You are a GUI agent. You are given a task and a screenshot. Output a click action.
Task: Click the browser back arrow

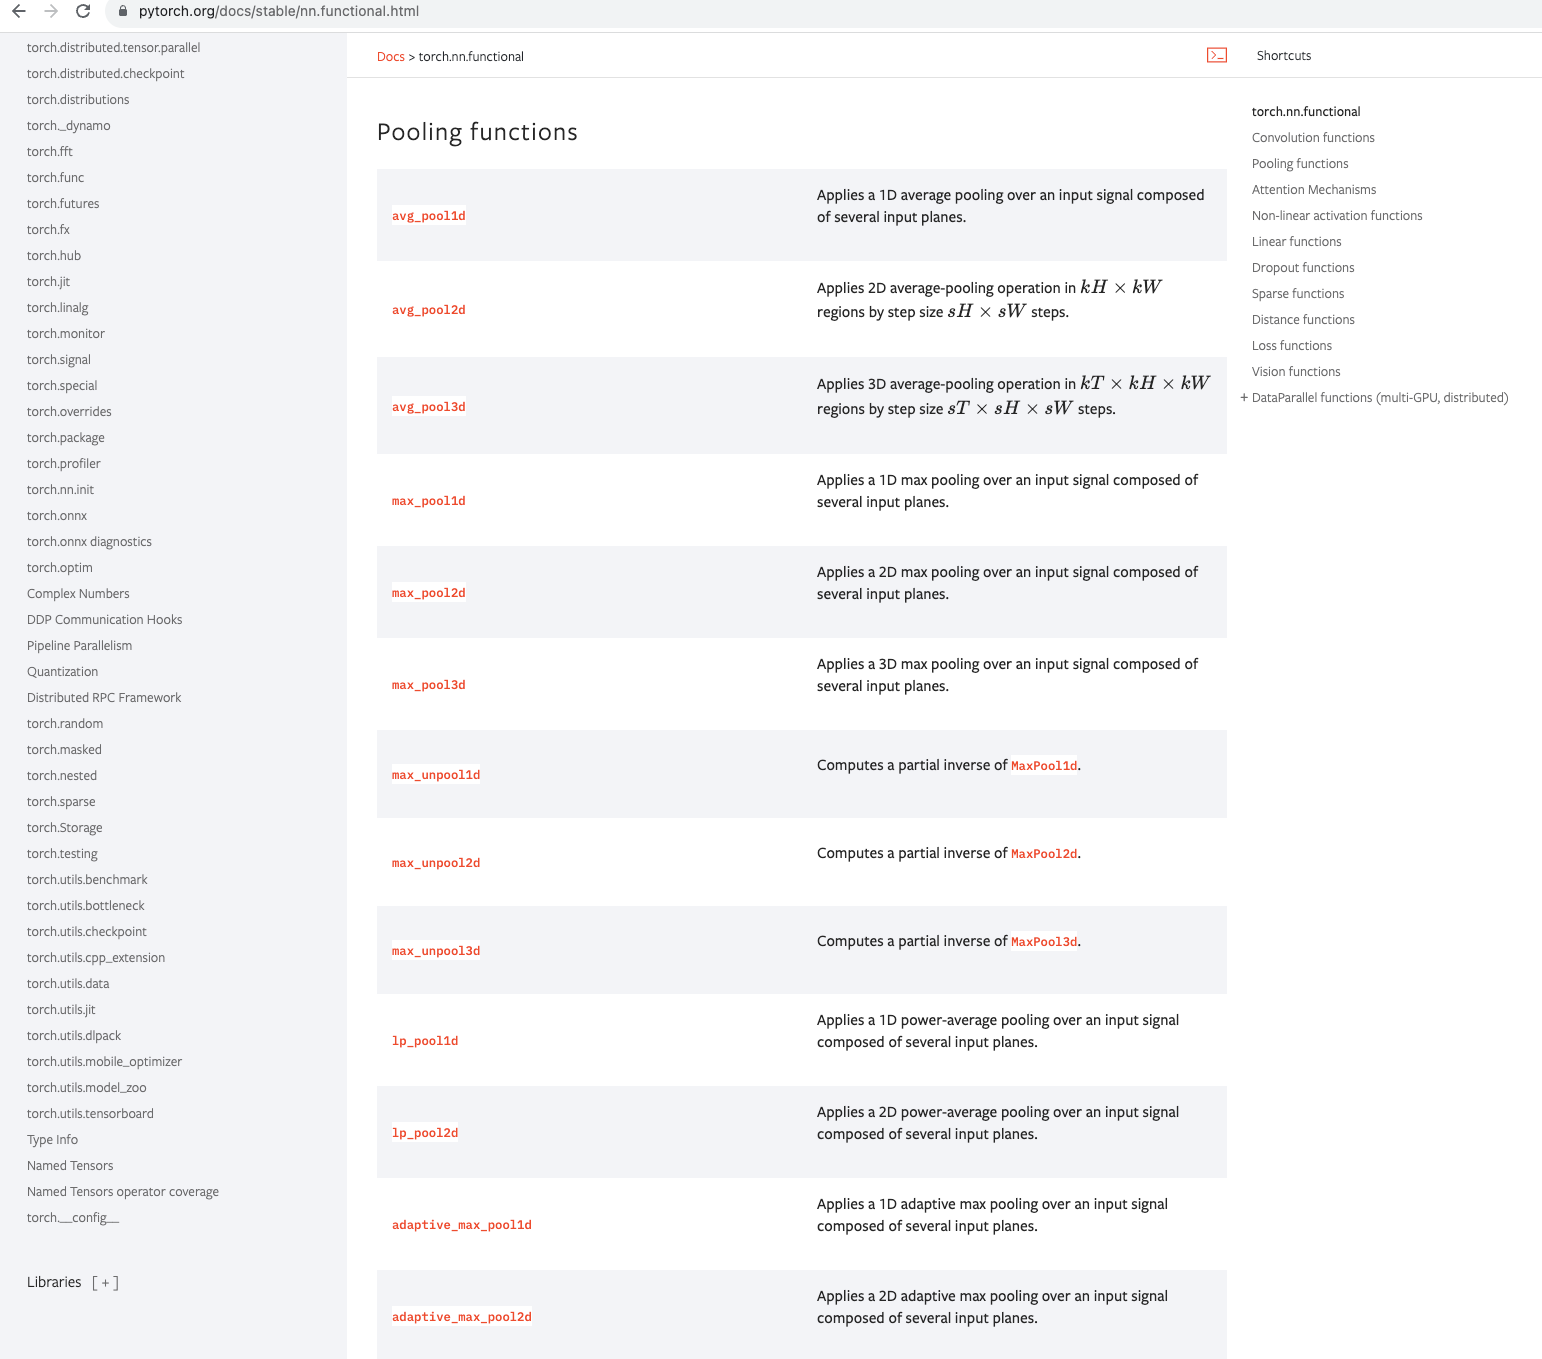(x=19, y=11)
